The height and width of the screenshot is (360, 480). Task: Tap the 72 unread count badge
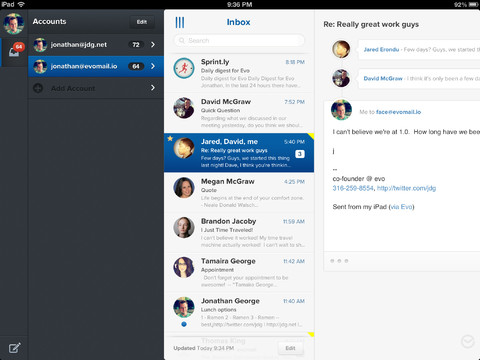coord(136,45)
